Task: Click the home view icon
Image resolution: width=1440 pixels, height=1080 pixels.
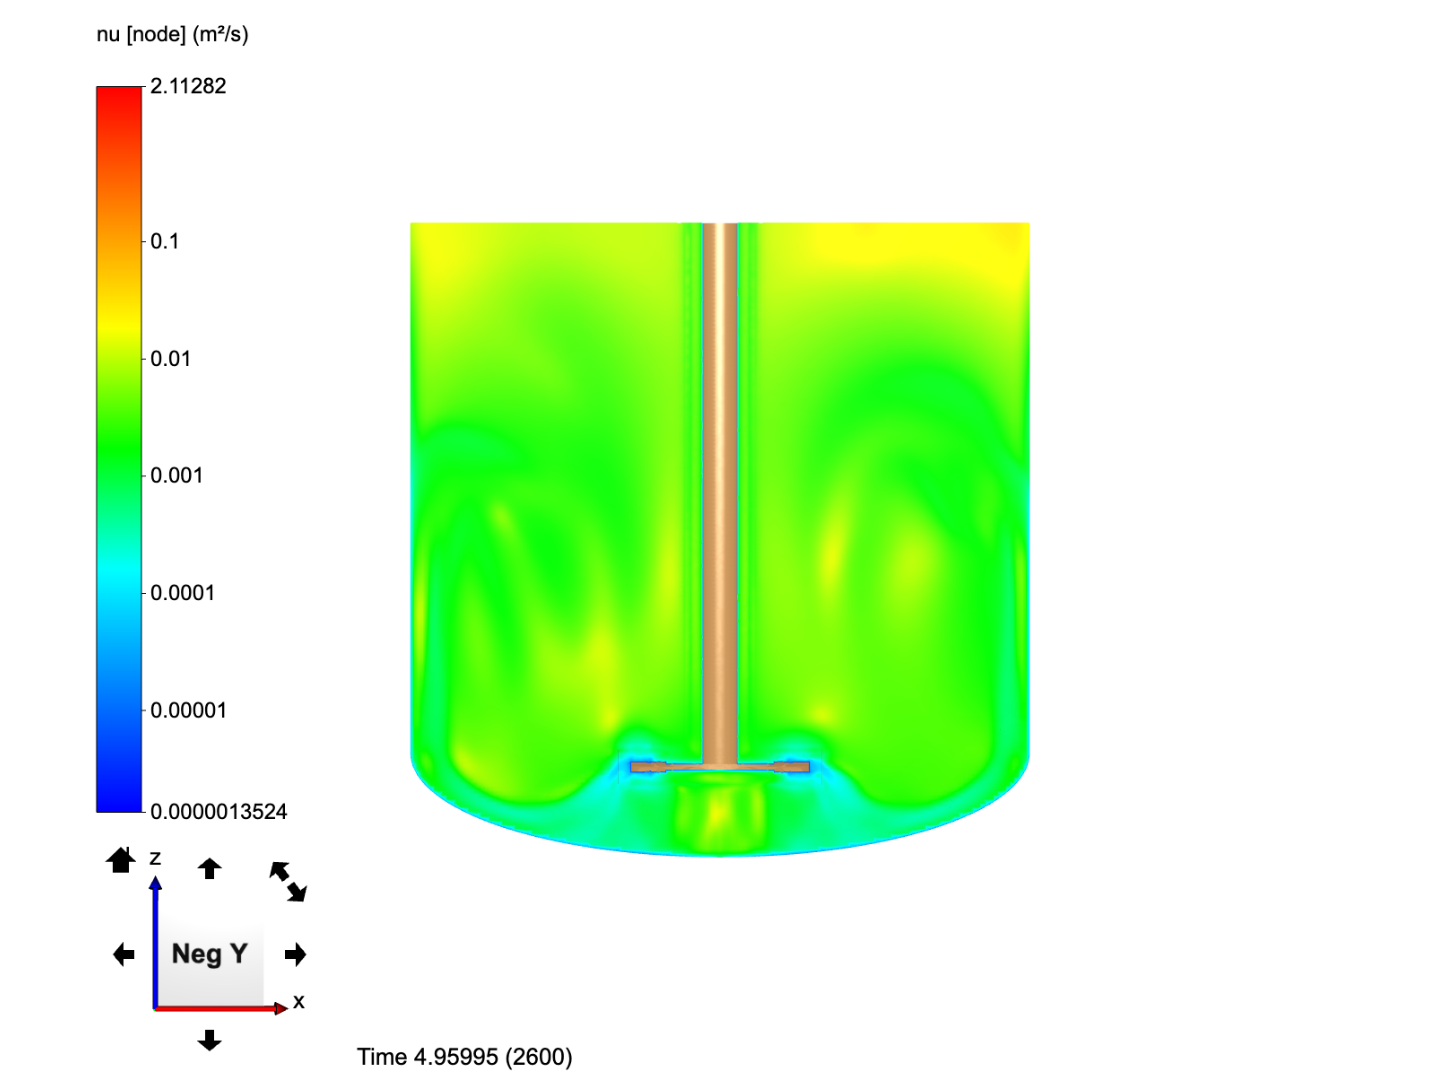Action: [x=121, y=859]
